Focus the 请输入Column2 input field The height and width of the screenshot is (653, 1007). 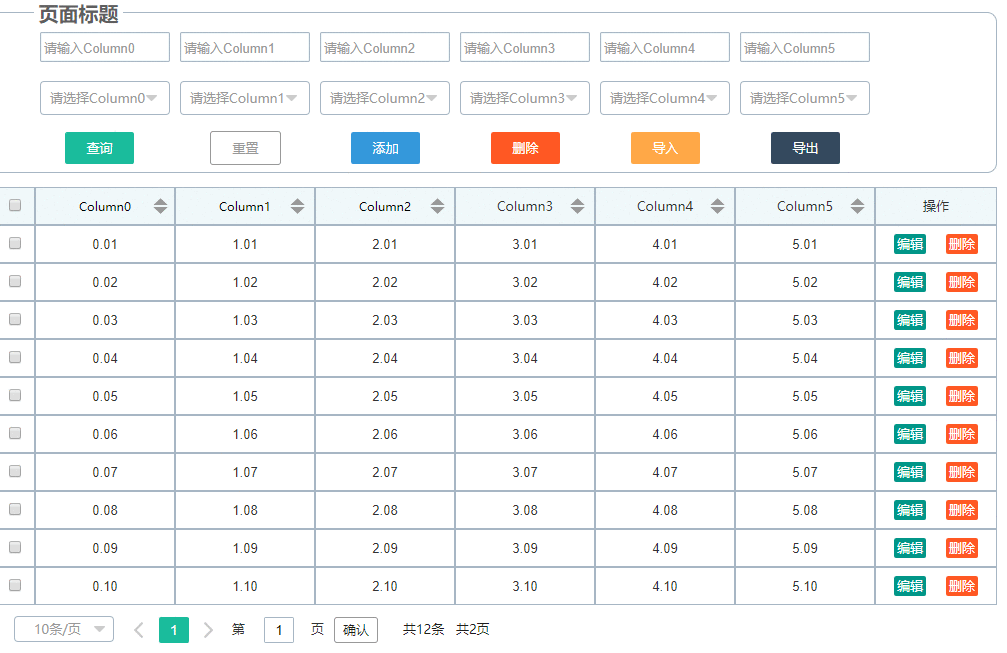click(385, 48)
